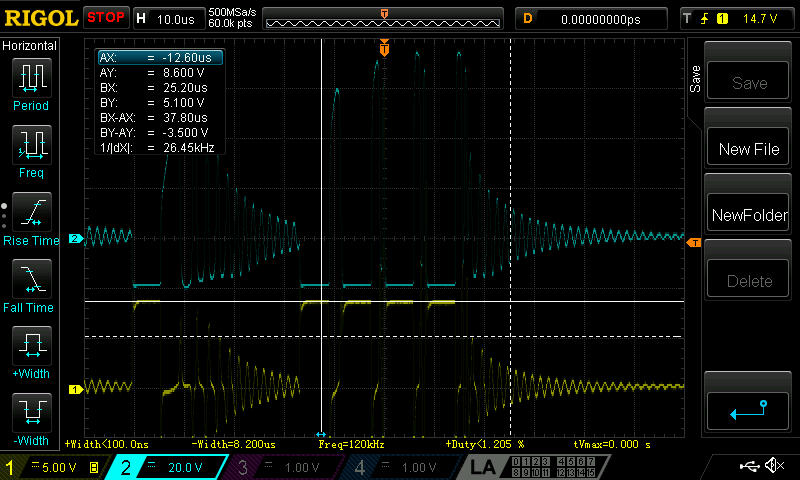This screenshot has height=480, width=800.
Task: Click the Horizontal menu title label
Action: click(x=29, y=46)
